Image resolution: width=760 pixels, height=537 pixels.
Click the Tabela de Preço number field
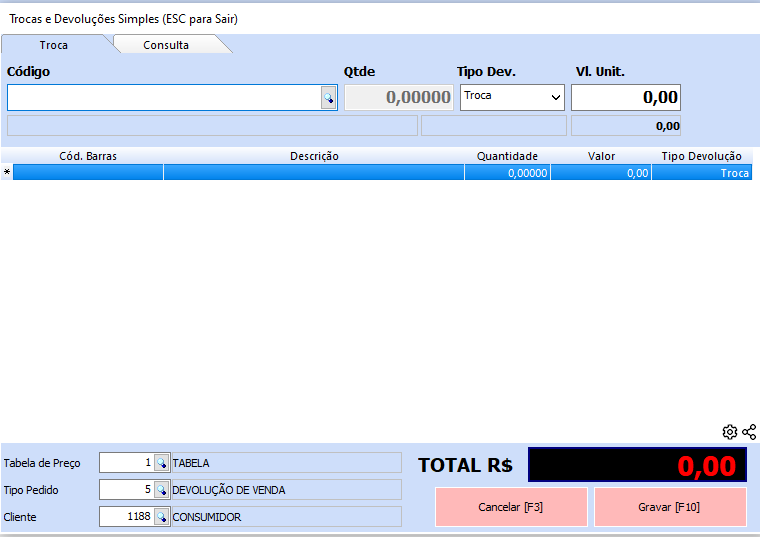pyautogui.click(x=126, y=463)
